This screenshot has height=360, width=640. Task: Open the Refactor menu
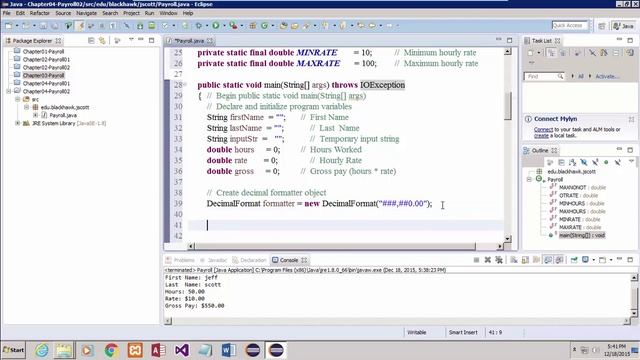pyautogui.click(x=40, y=13)
